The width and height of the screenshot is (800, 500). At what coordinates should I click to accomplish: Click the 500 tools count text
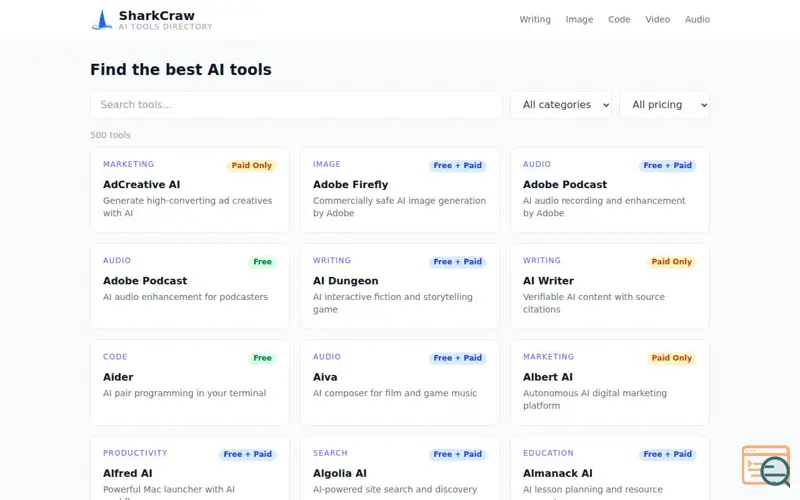(x=110, y=135)
